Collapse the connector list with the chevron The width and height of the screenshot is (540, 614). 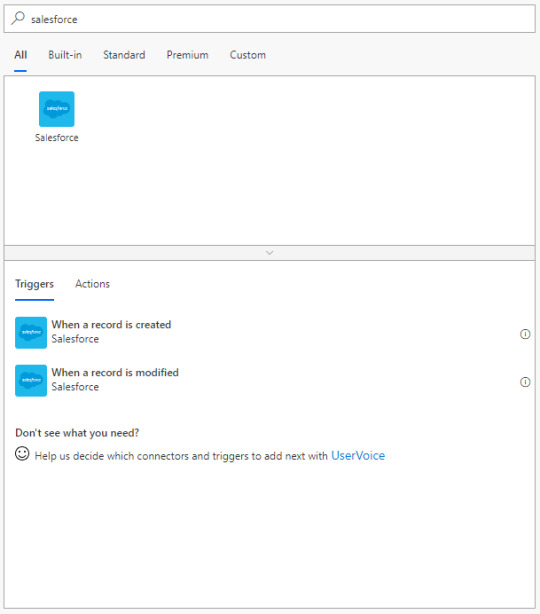[269, 253]
